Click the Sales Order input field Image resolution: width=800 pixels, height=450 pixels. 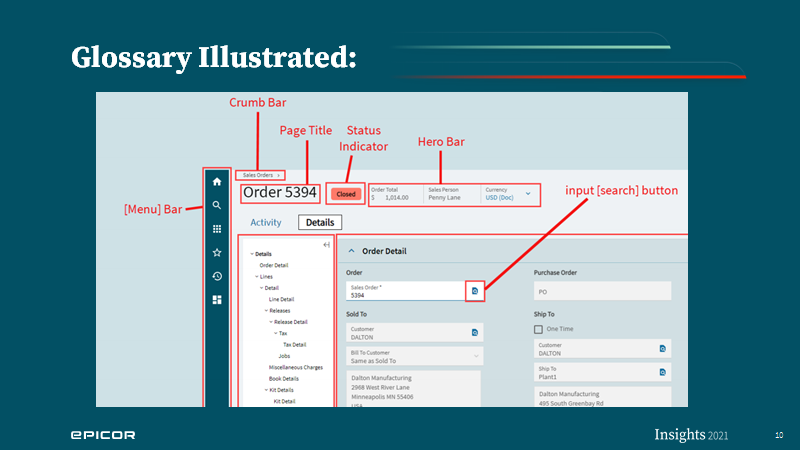[406, 291]
